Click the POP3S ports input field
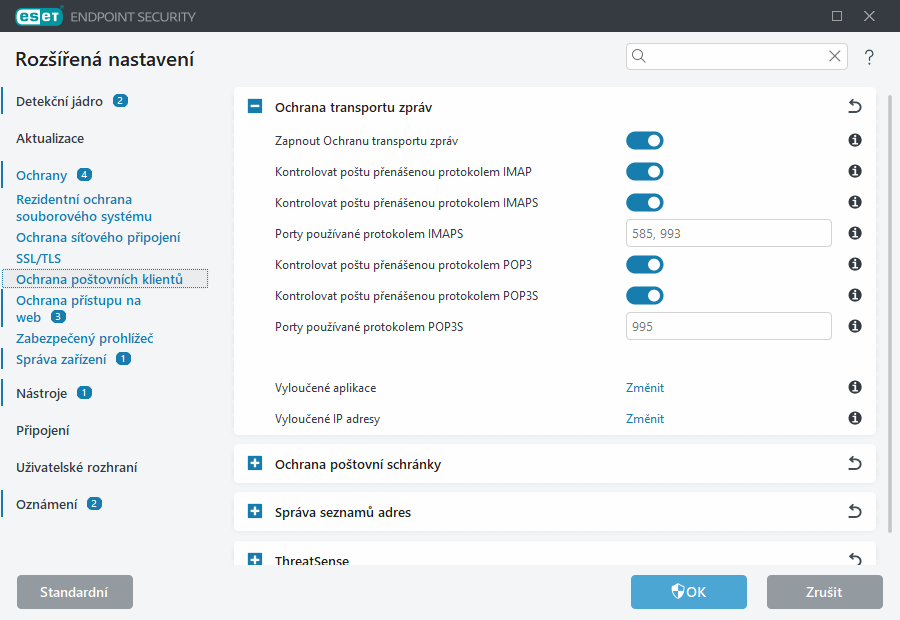The height and width of the screenshot is (620, 900). point(728,326)
